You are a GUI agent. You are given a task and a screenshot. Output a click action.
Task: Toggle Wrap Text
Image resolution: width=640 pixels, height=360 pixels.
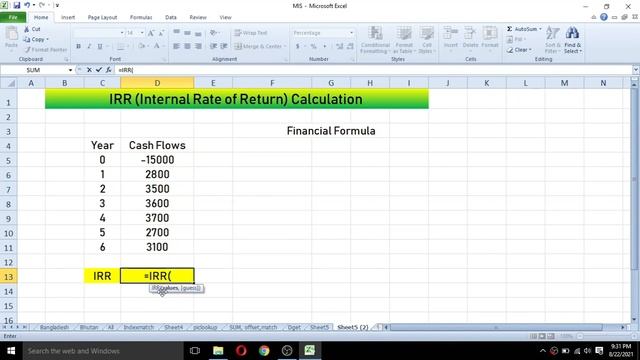251,33
